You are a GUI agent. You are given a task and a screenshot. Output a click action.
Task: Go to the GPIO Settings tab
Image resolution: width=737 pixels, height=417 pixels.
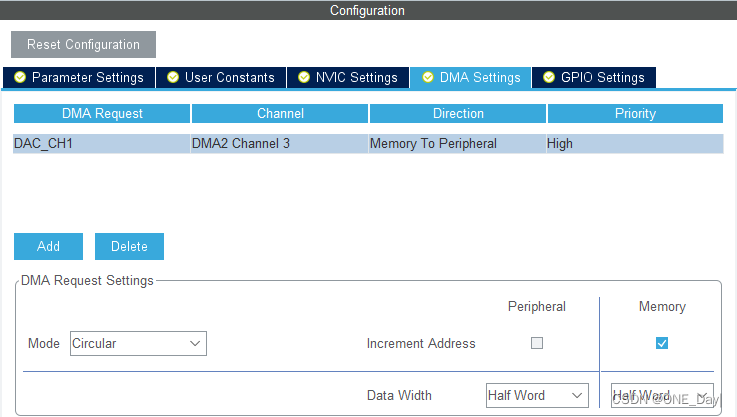[x=594, y=77]
